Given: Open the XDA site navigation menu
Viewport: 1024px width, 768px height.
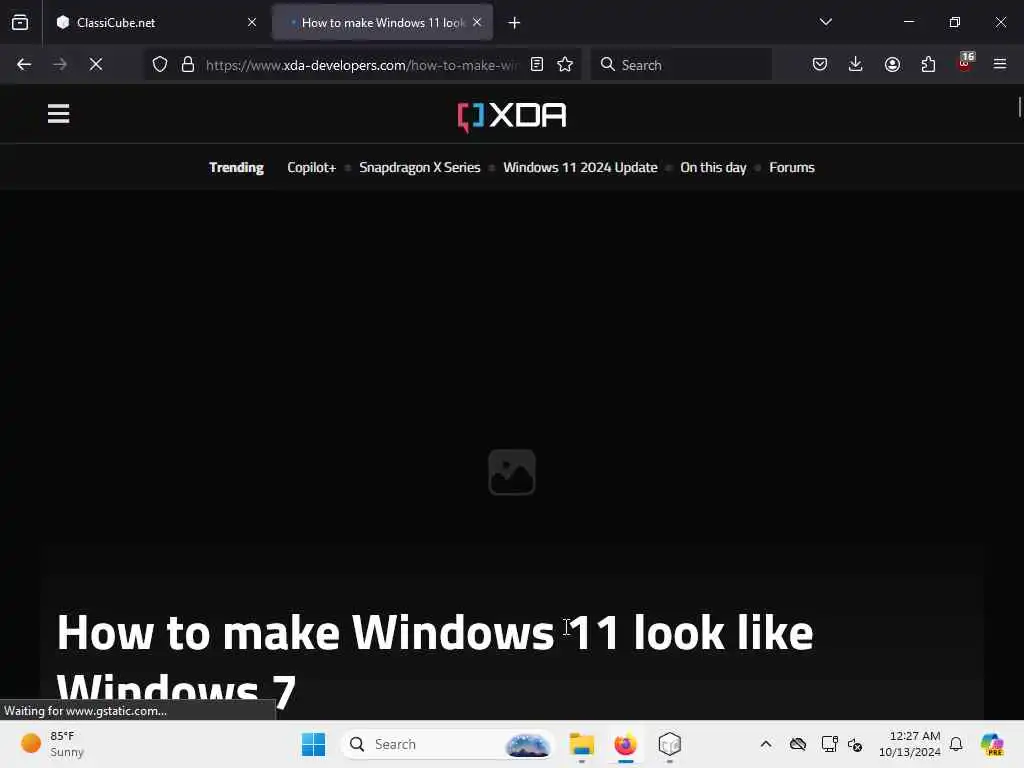Looking at the screenshot, I should [x=59, y=114].
